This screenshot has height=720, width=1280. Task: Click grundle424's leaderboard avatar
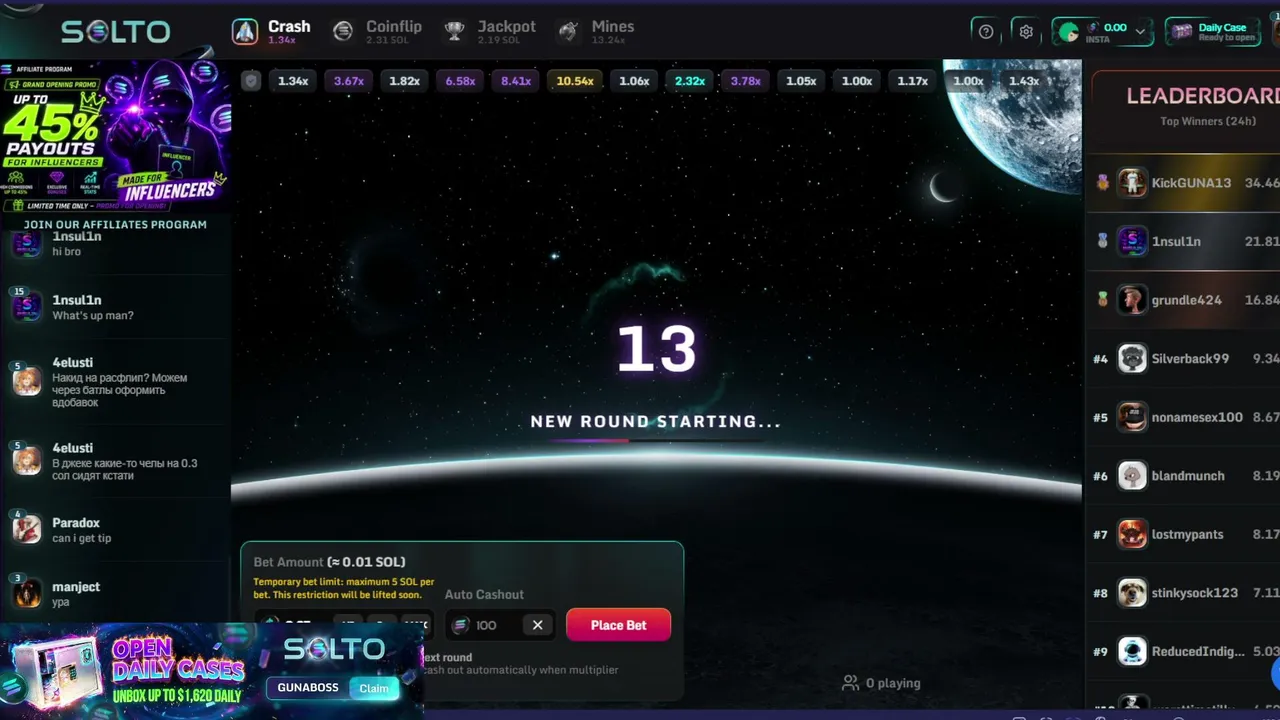1132,300
